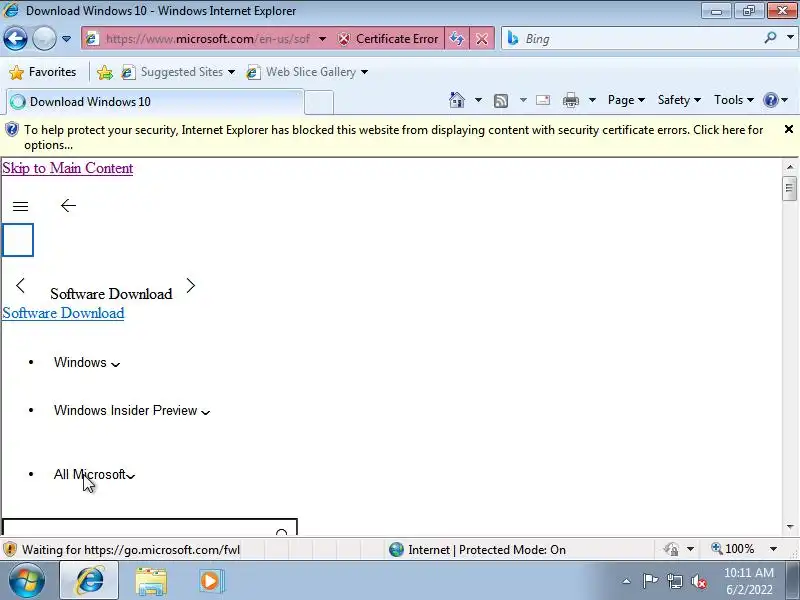Screen dimensions: 800x600
Task: Expand the address bar URL history dropdown
Action: coord(322,39)
